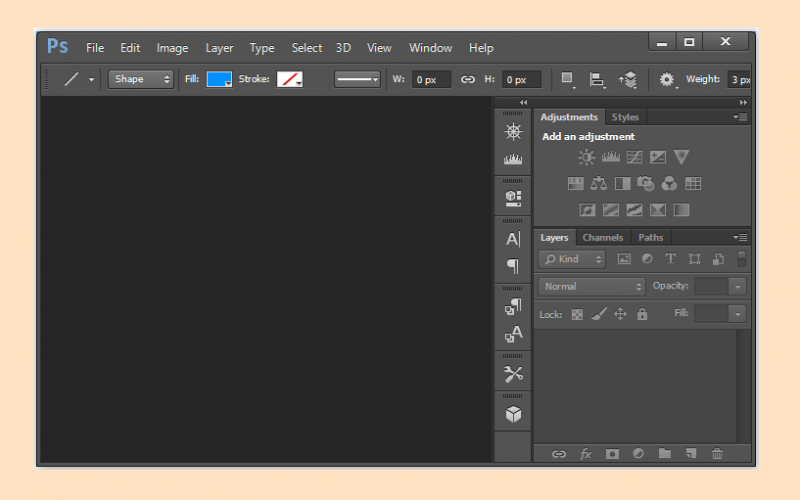Toggle filter for pixel layers
The width and height of the screenshot is (800, 500).
[x=624, y=259]
